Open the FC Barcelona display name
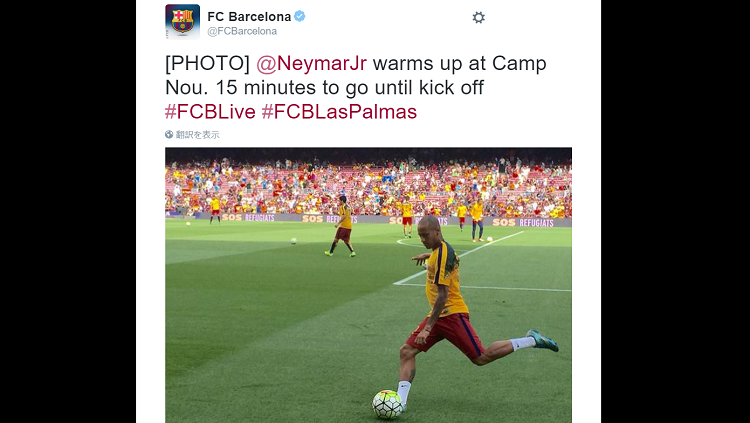The height and width of the screenshot is (423, 750). tap(249, 16)
